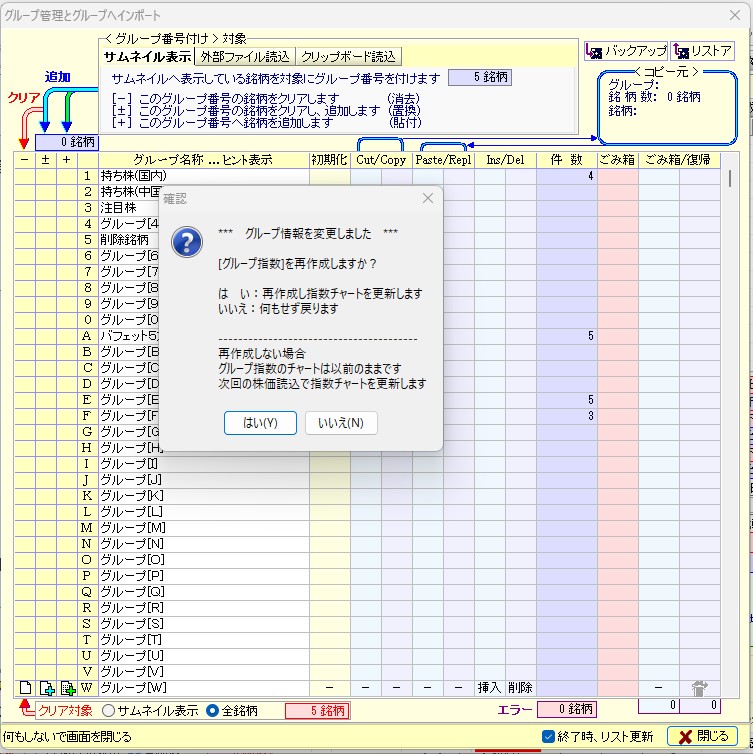
Task: Toggle the 終了時、リスト更新 checkbox
Action: (547, 737)
